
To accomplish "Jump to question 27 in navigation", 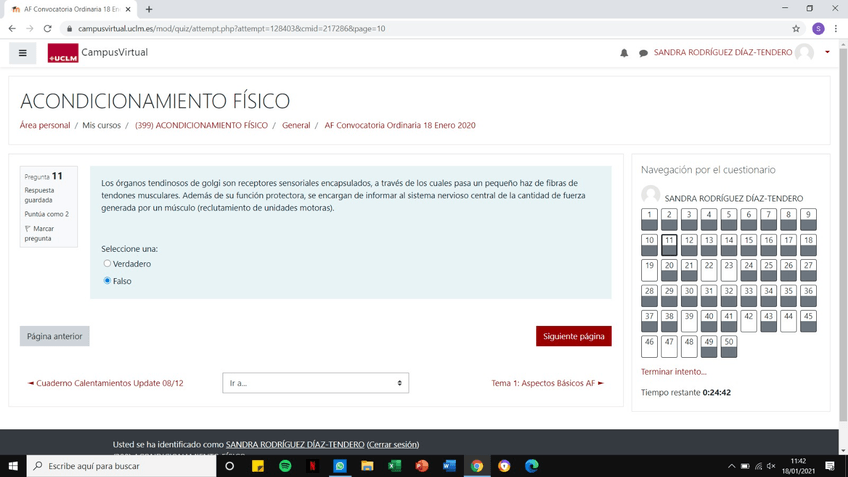I will click(808, 270).
